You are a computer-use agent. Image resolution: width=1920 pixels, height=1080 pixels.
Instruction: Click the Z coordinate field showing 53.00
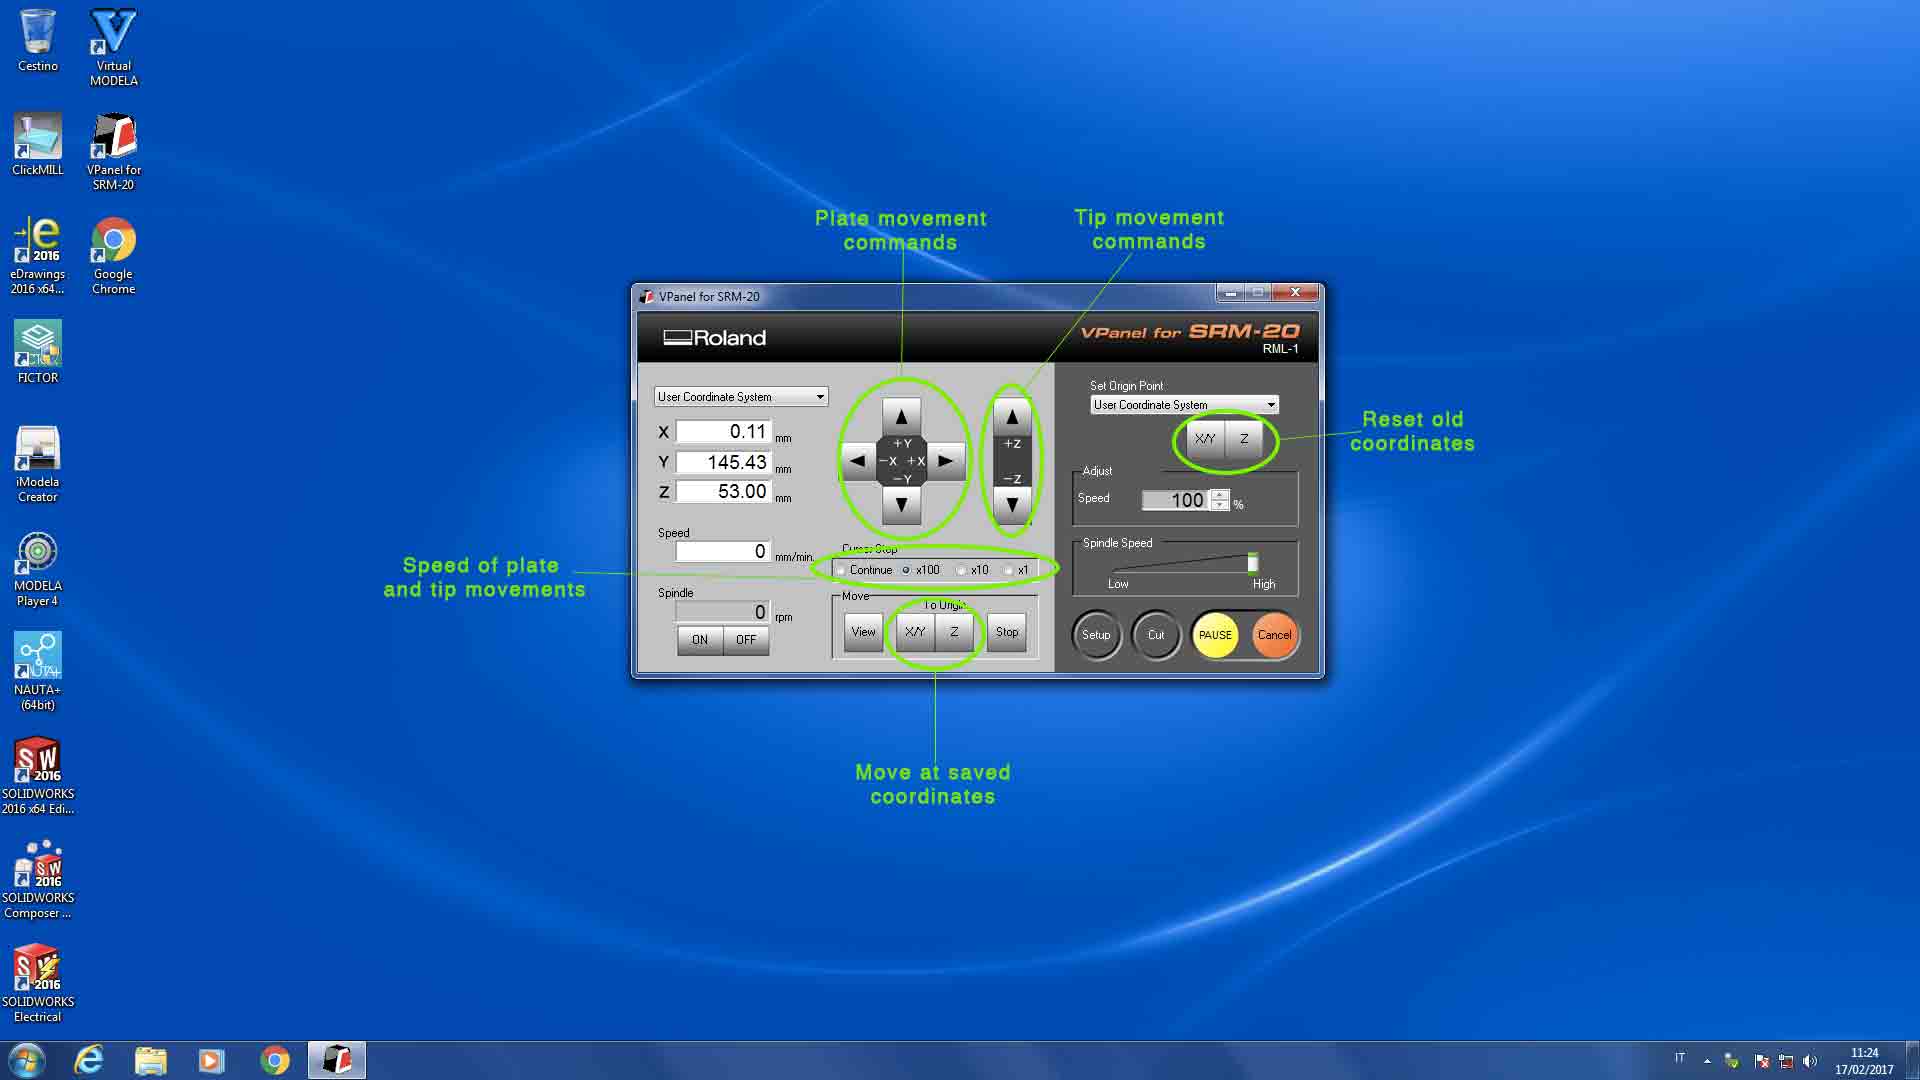point(723,492)
